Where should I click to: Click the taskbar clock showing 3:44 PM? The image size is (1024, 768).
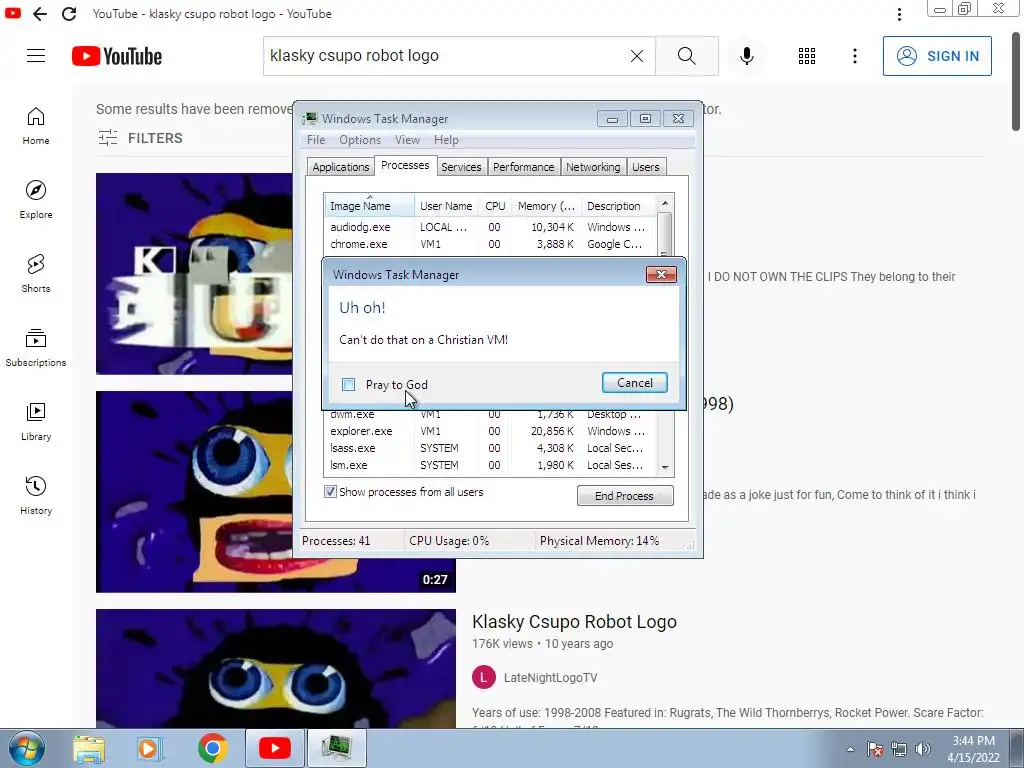[974, 749]
